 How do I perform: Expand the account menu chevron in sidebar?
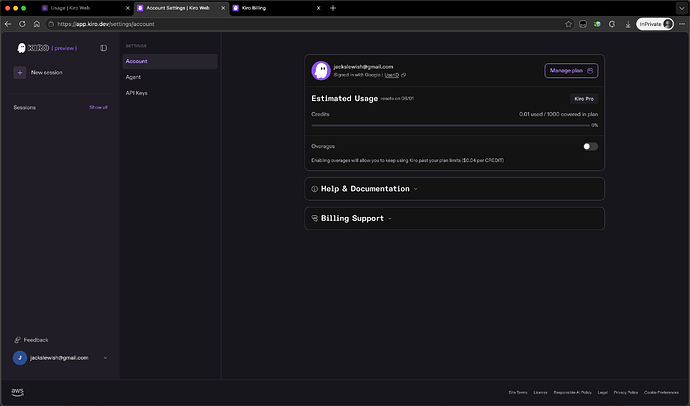point(105,358)
